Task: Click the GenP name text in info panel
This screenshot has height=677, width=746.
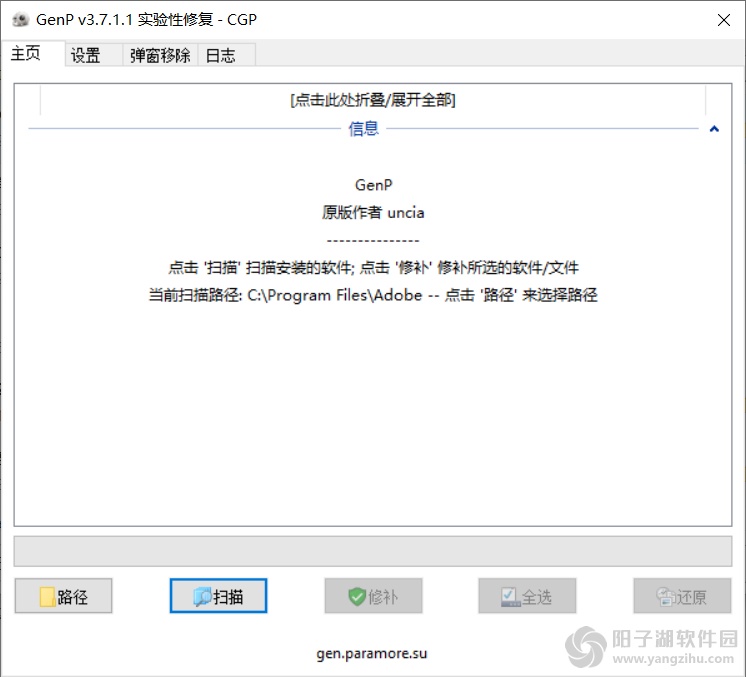Action: (x=373, y=185)
